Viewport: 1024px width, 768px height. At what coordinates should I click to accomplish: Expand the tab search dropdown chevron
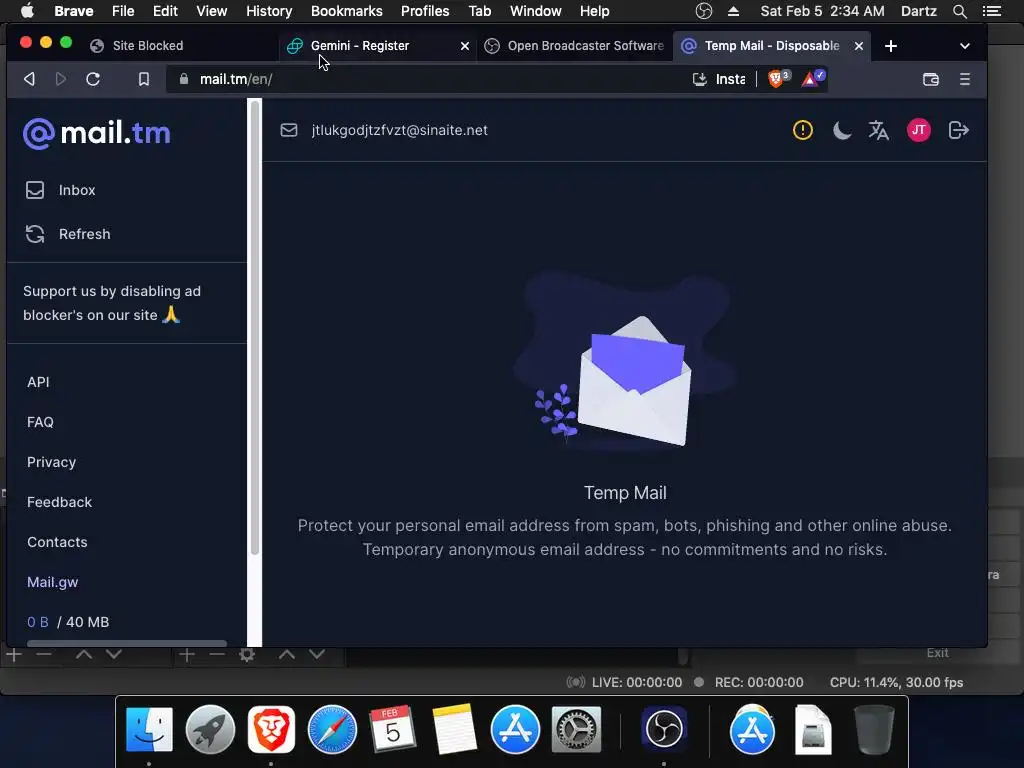click(965, 46)
